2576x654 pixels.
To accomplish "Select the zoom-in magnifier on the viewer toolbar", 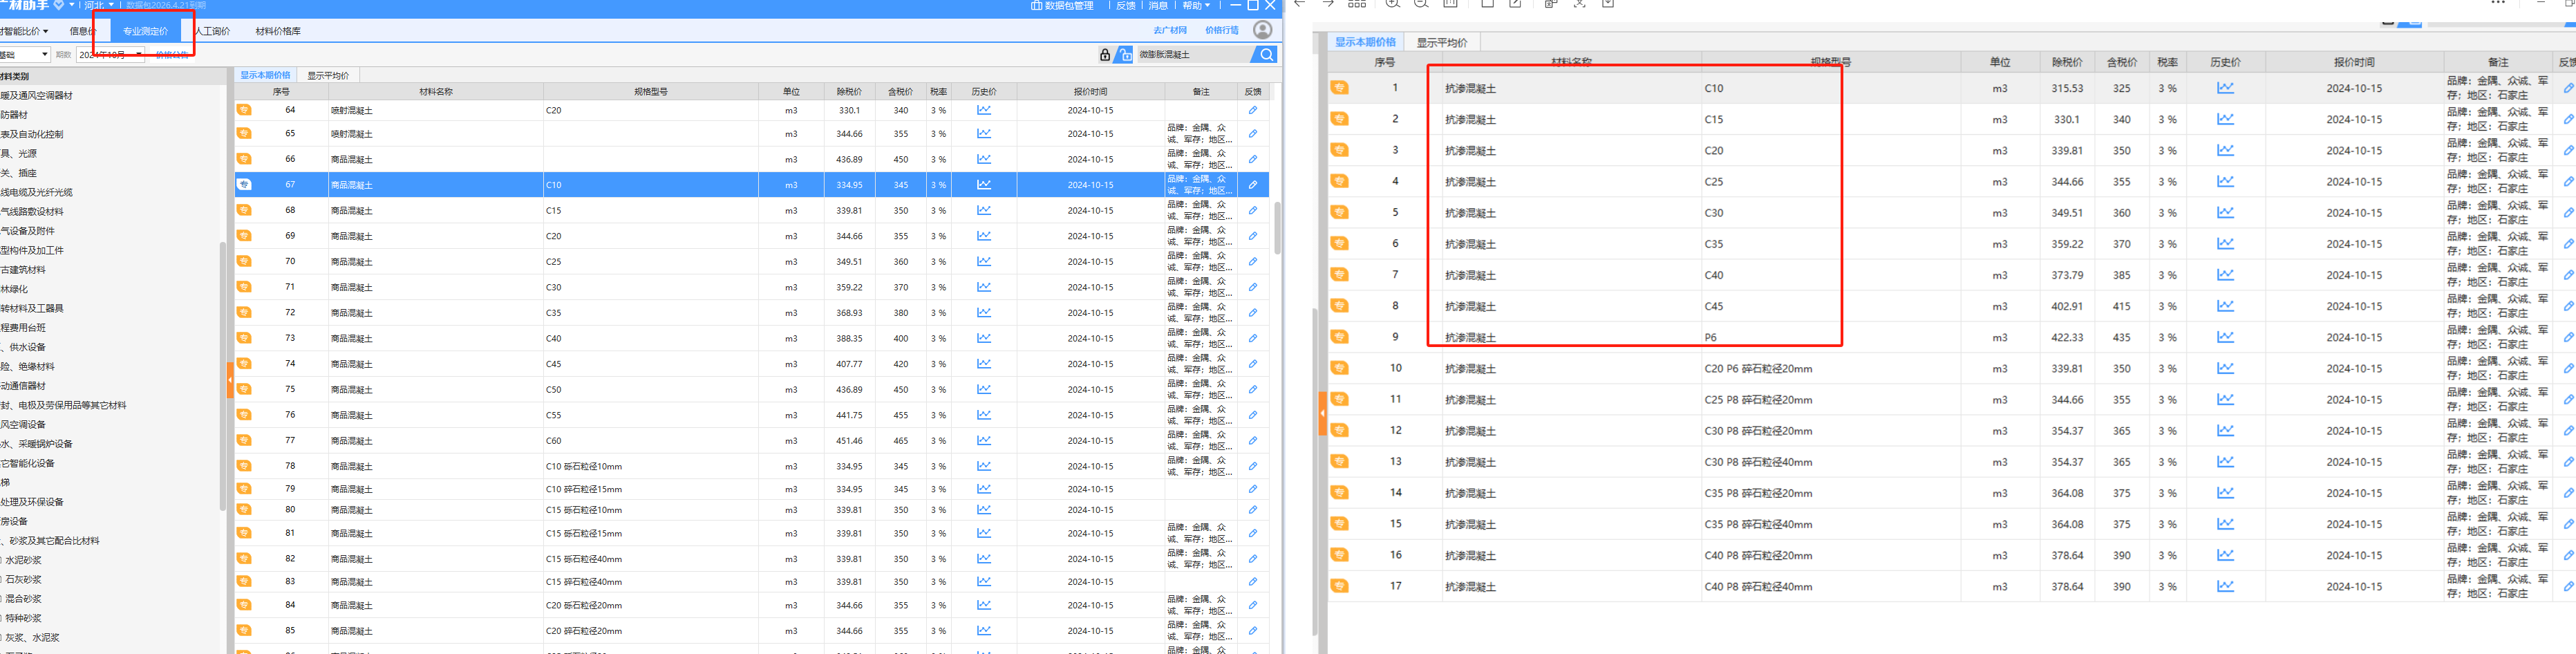I will pyautogui.click(x=1393, y=4).
